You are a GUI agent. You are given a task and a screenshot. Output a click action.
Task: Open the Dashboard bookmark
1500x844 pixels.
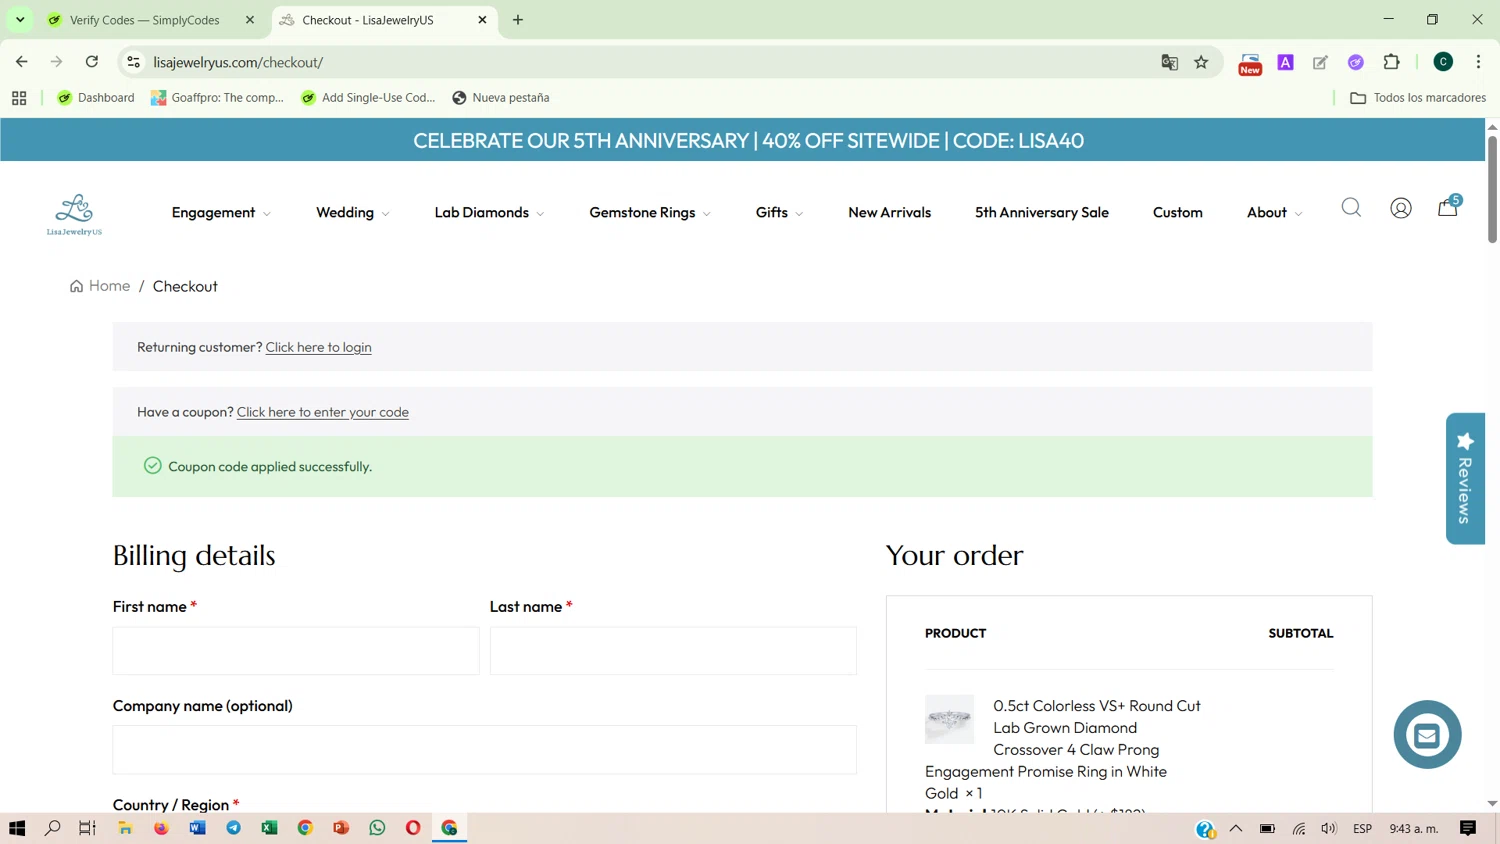tap(96, 98)
